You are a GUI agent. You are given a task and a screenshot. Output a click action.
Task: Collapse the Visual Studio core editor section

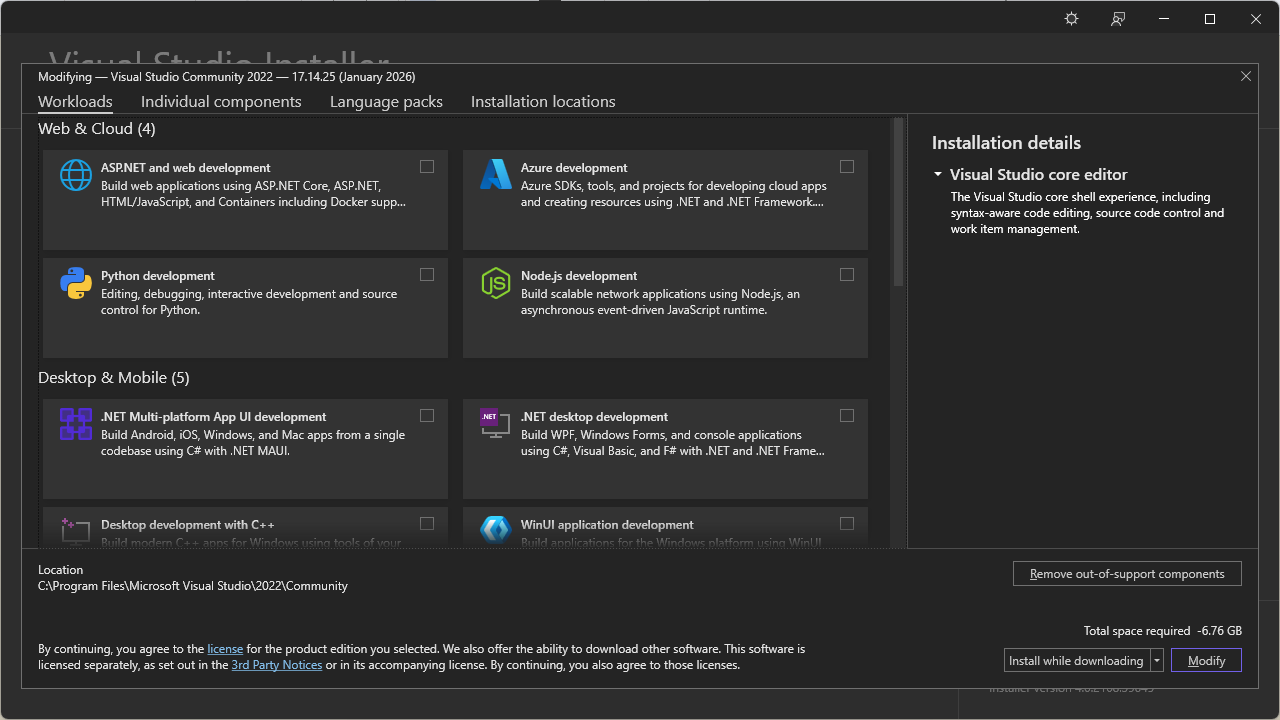point(938,175)
